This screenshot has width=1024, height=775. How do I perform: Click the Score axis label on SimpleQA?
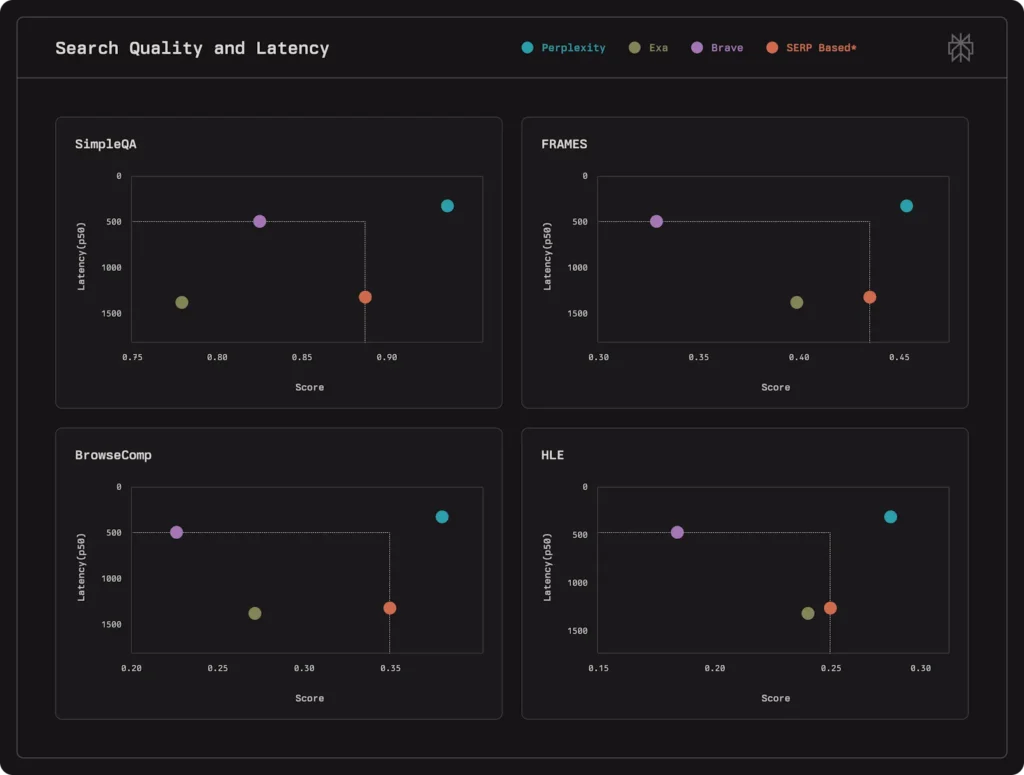(x=309, y=387)
